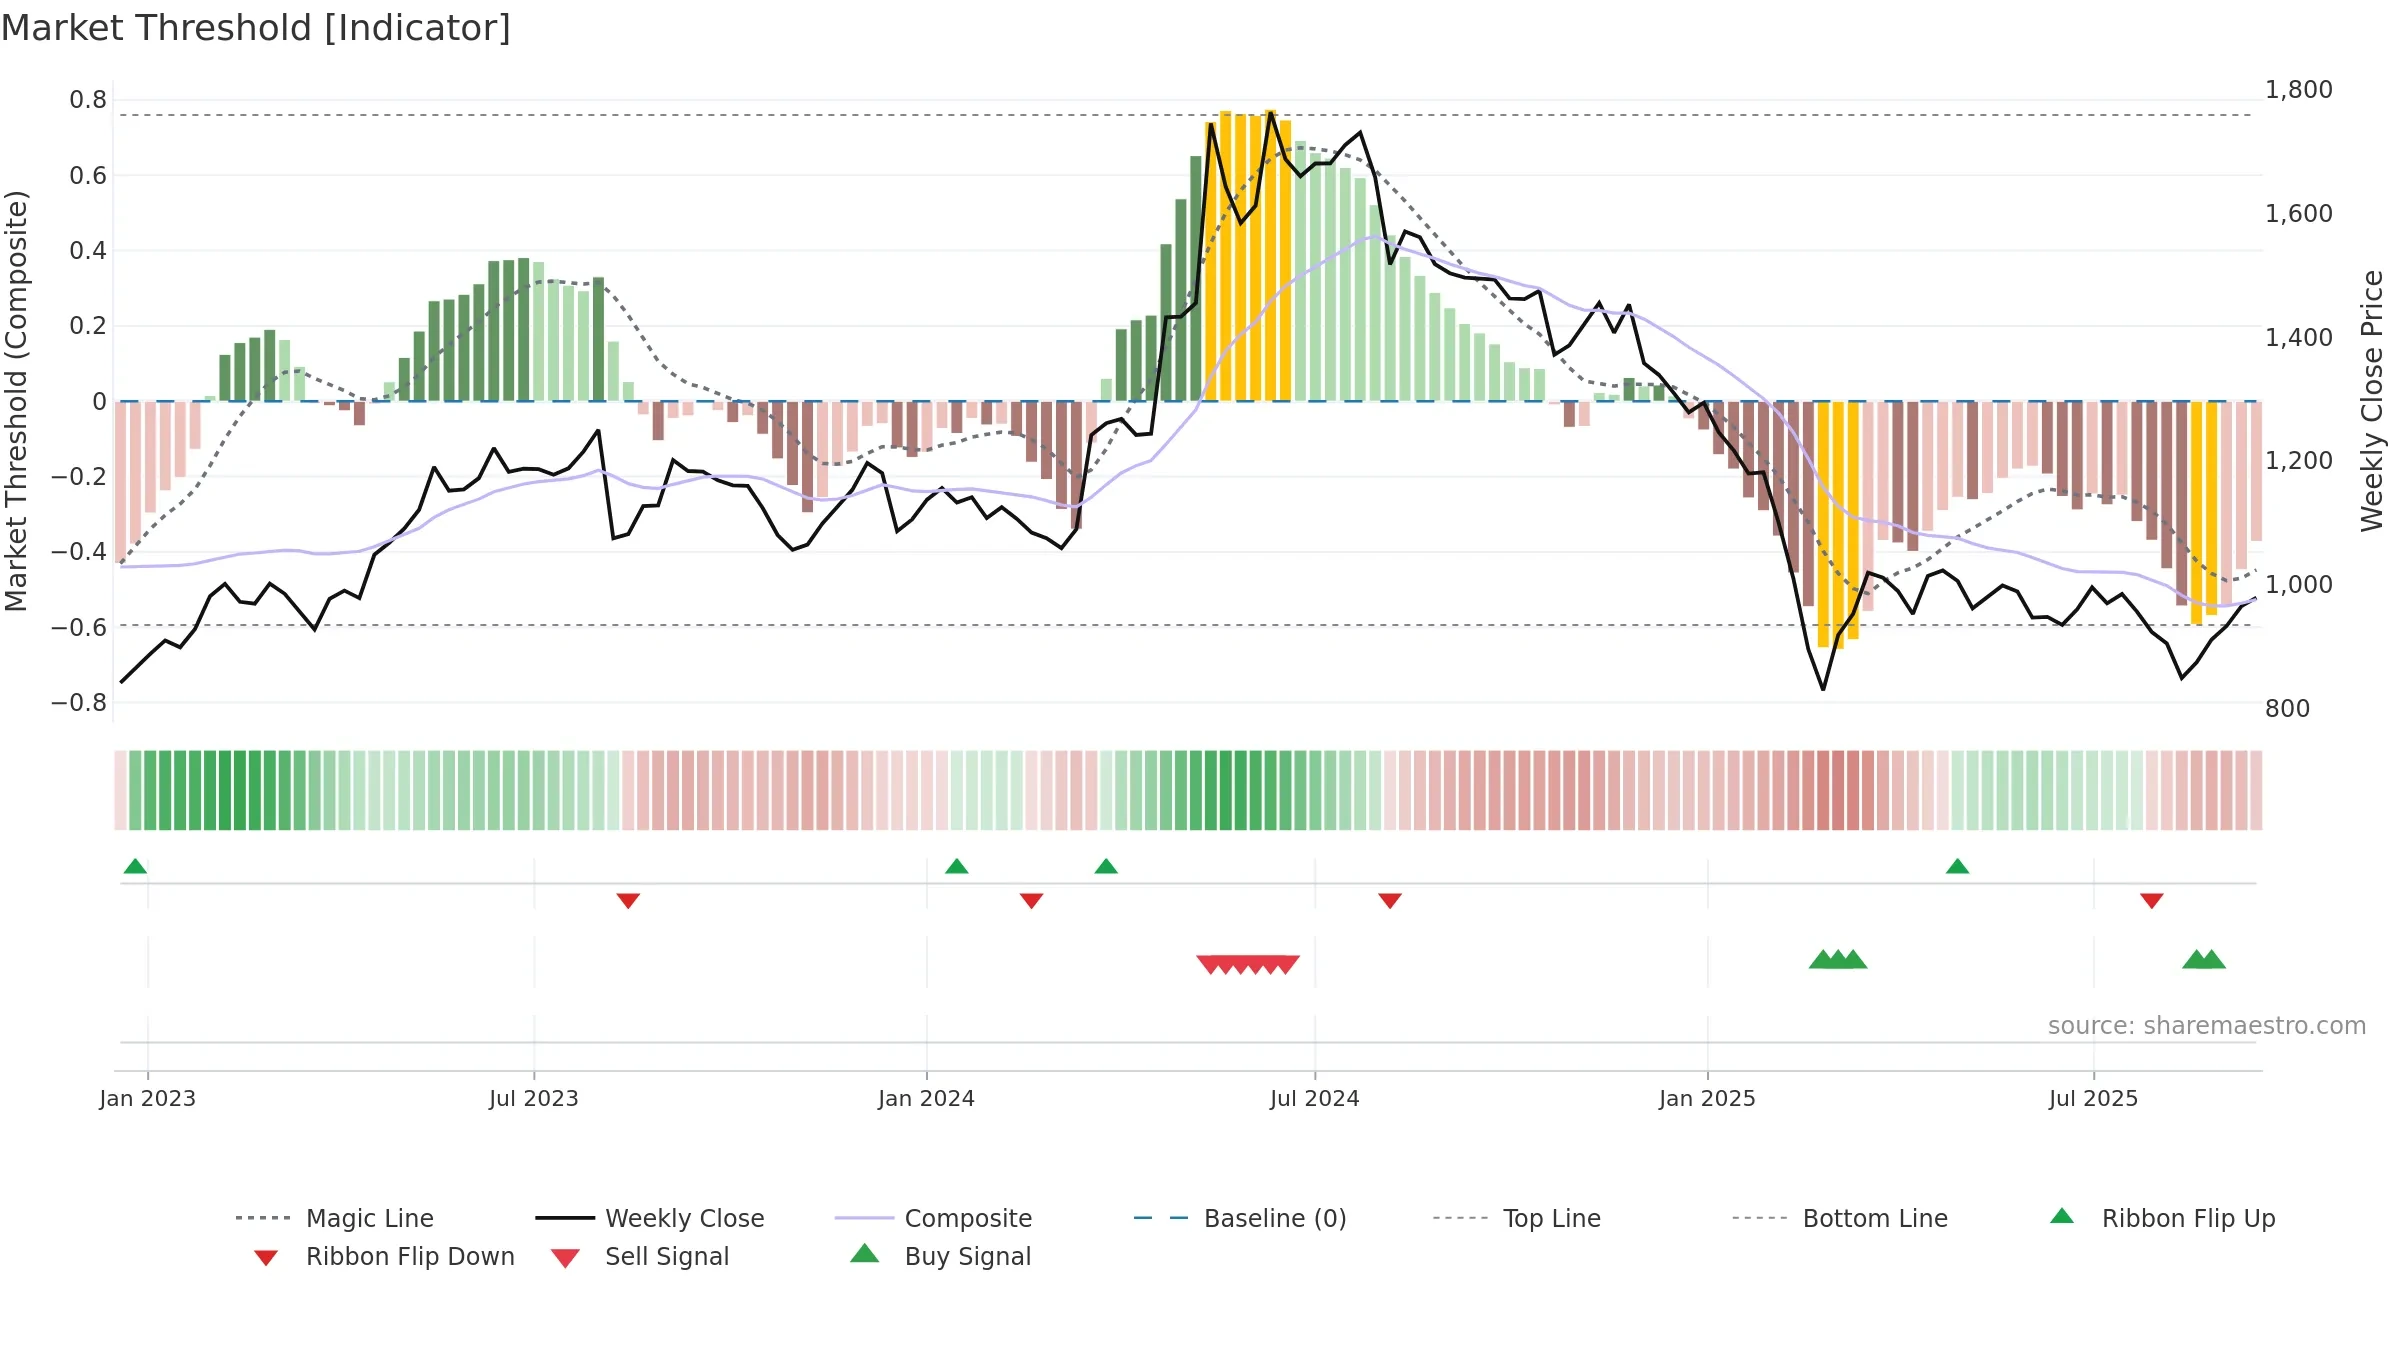Click the Jul 2023 axis label
This screenshot has width=2400, height=1350.
coord(534,1098)
